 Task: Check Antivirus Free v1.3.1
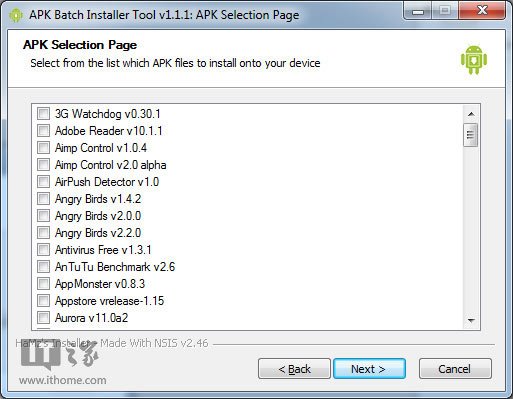tap(43, 249)
